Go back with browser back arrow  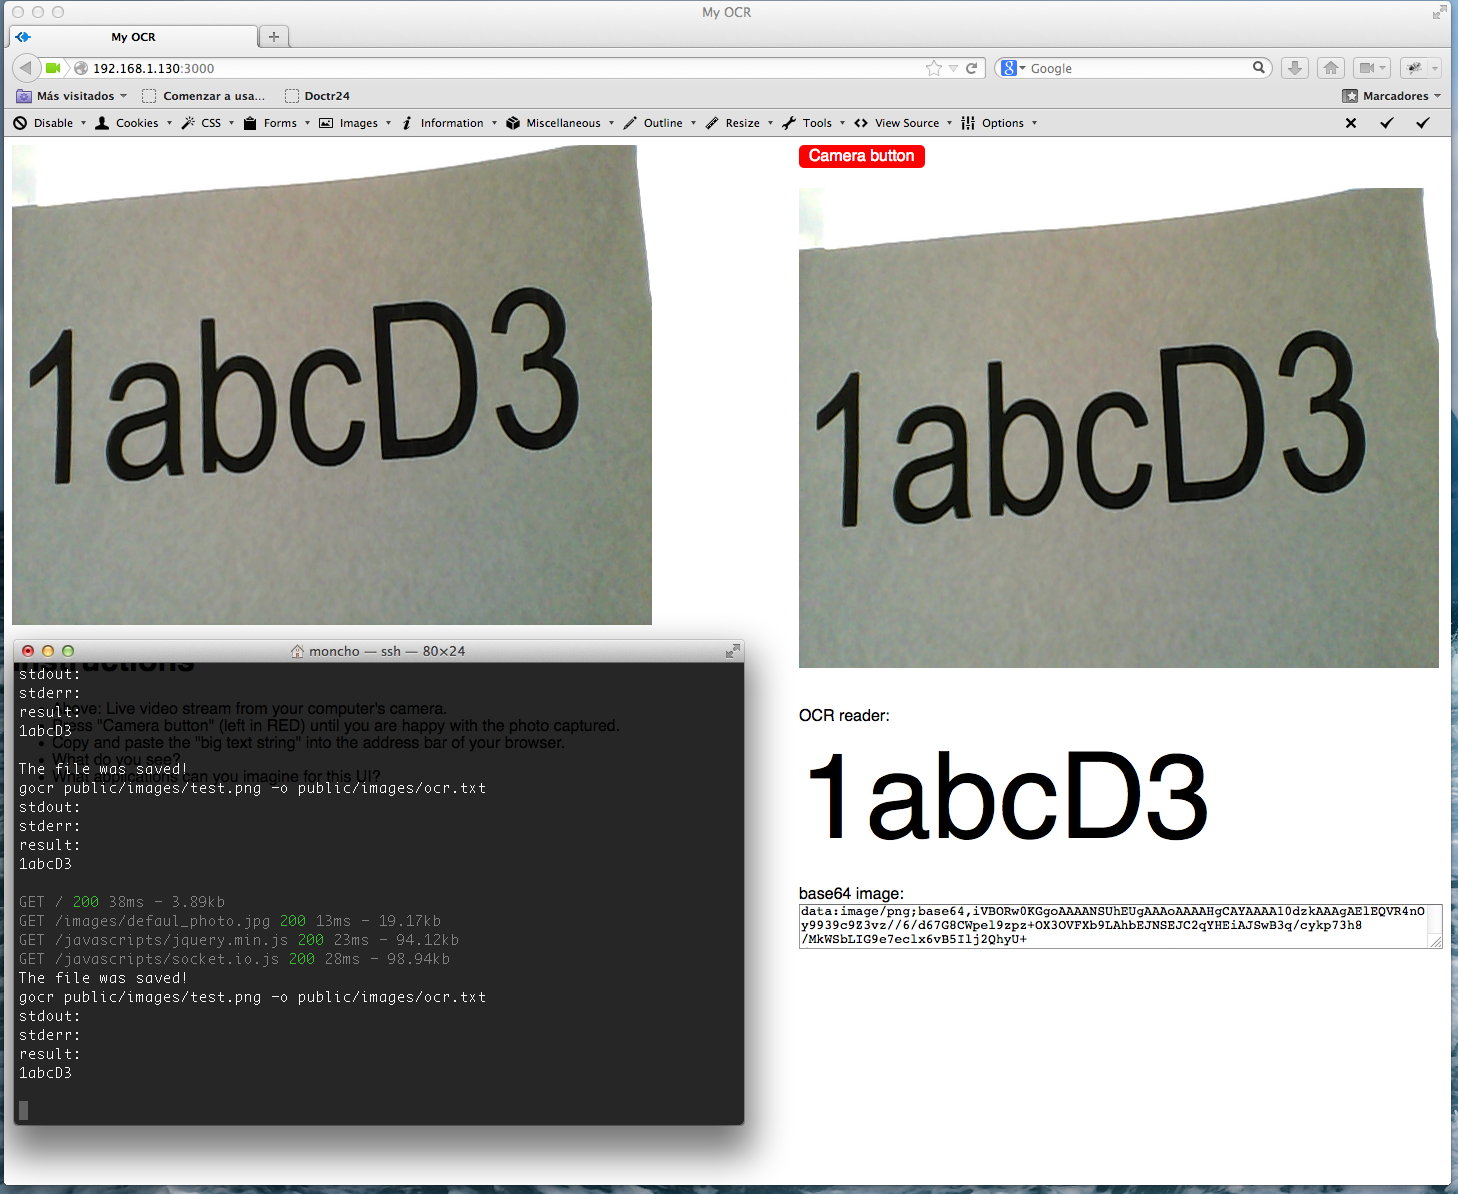26,68
